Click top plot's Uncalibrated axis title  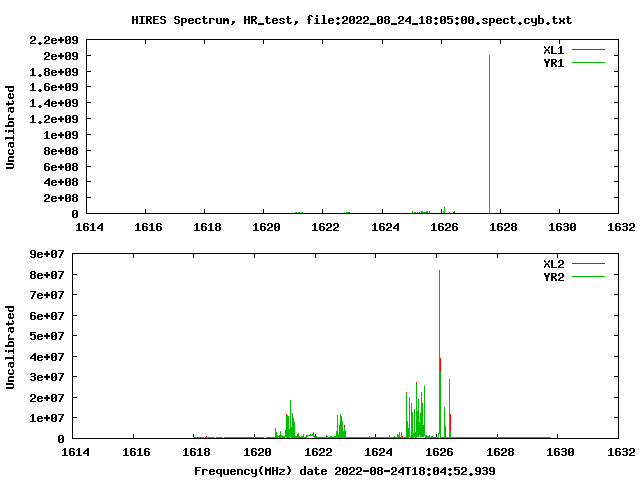click(x=10, y=127)
